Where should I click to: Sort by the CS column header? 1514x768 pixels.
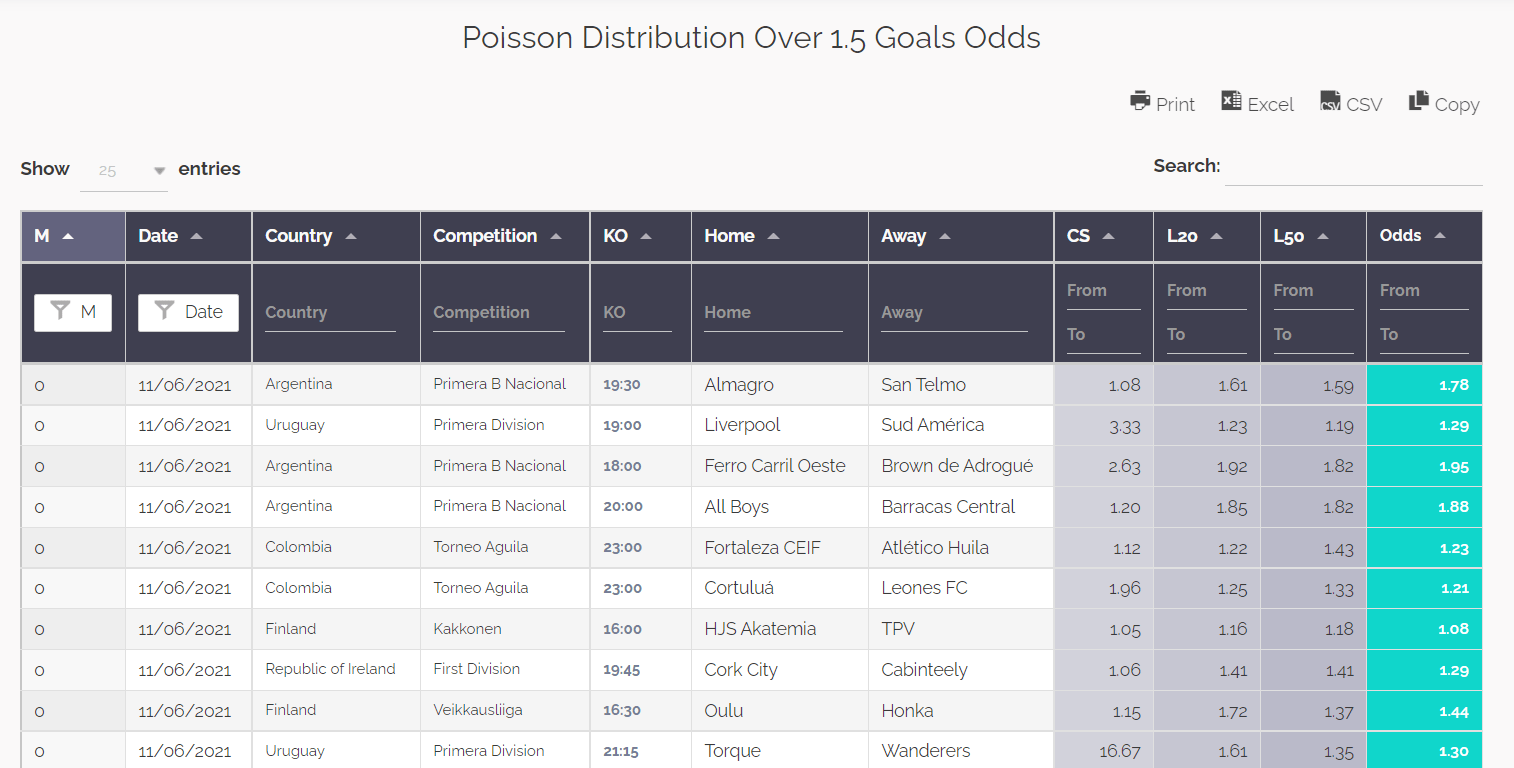1104,236
